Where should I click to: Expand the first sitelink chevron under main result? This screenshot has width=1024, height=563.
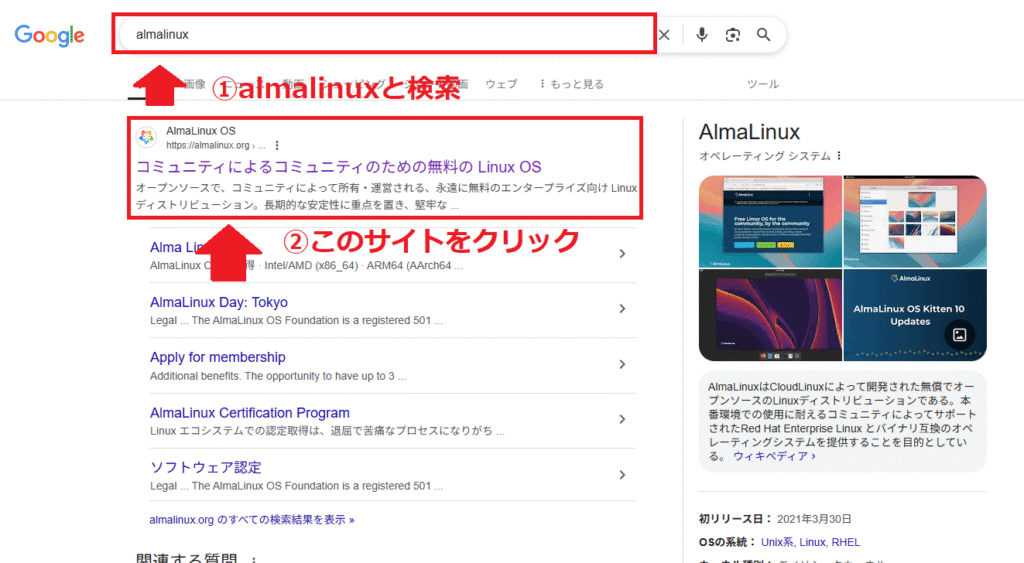click(622, 253)
